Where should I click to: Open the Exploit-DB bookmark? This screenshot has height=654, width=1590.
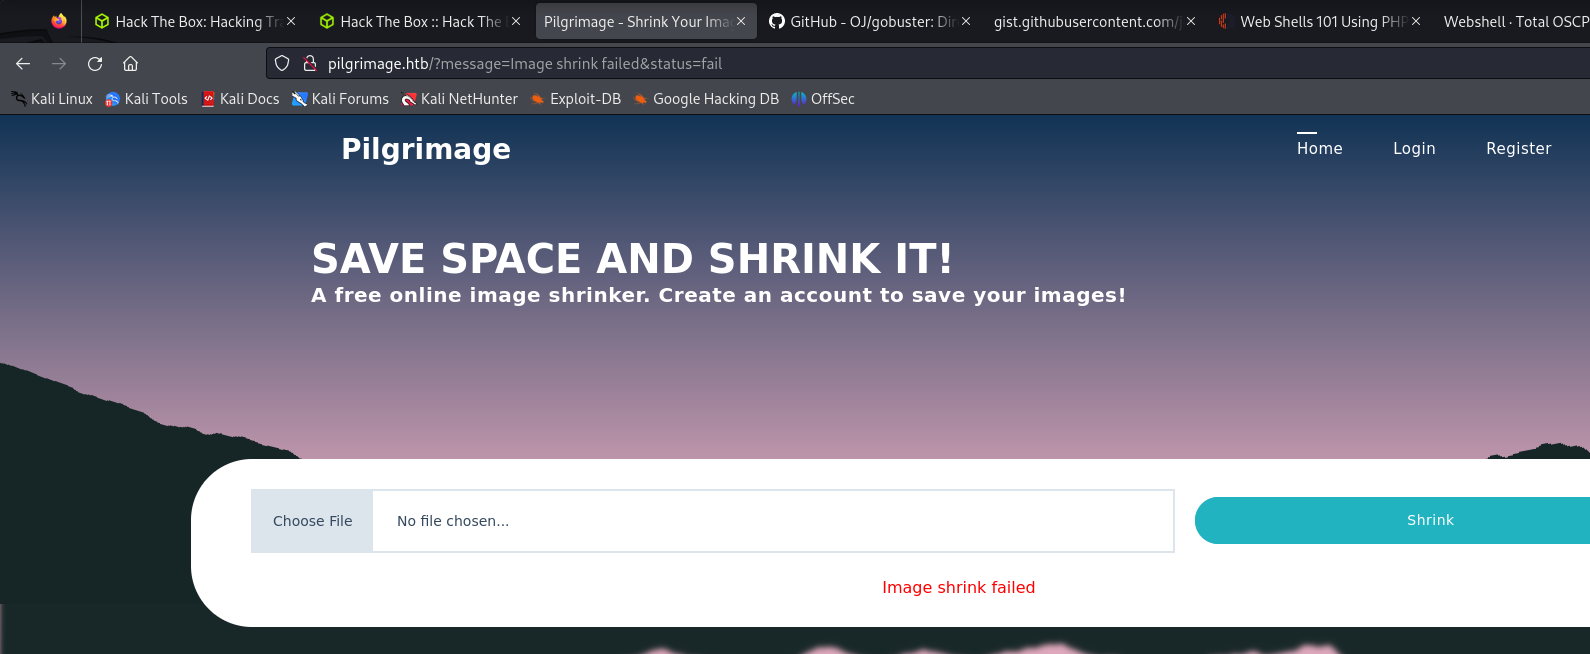(x=576, y=99)
